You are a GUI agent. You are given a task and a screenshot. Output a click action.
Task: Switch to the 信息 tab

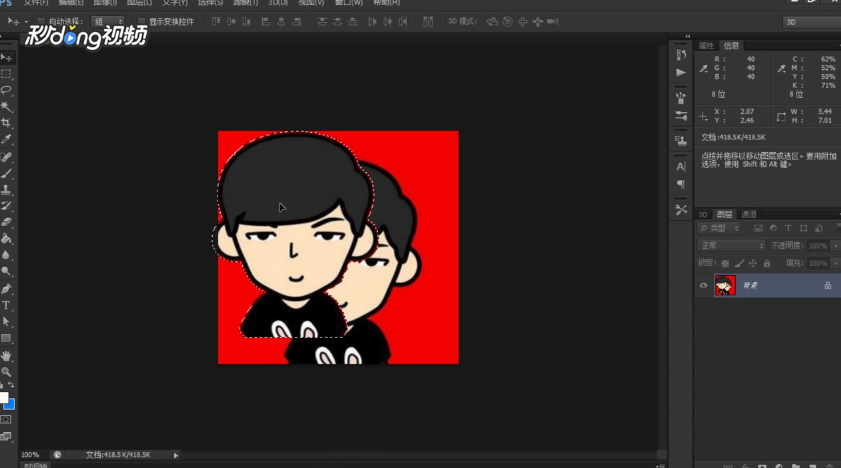coord(731,46)
